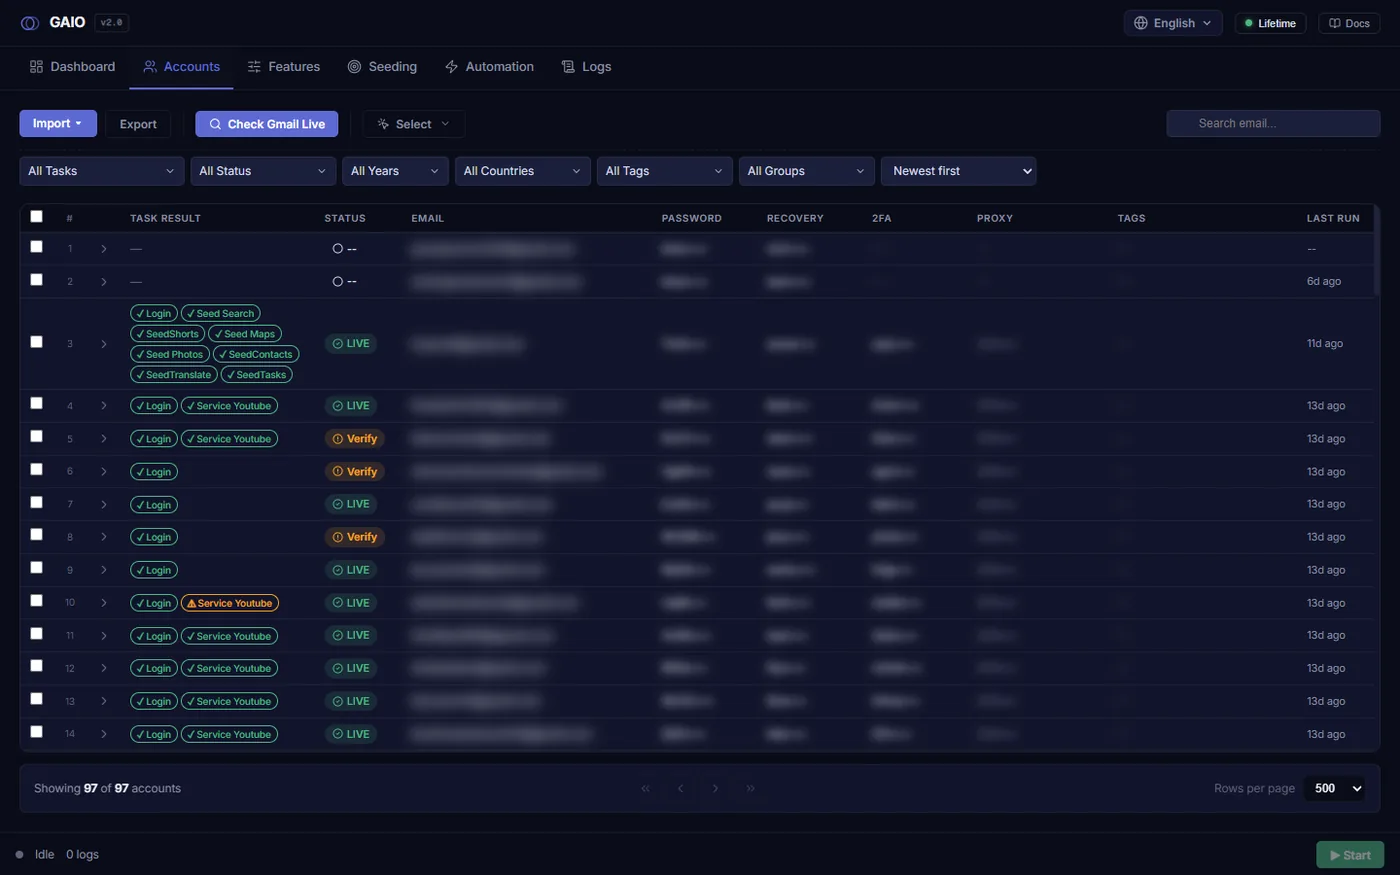This screenshot has height=875, width=1400.
Task: Click the Service Youtube tag in row 4
Action: click(x=230, y=406)
